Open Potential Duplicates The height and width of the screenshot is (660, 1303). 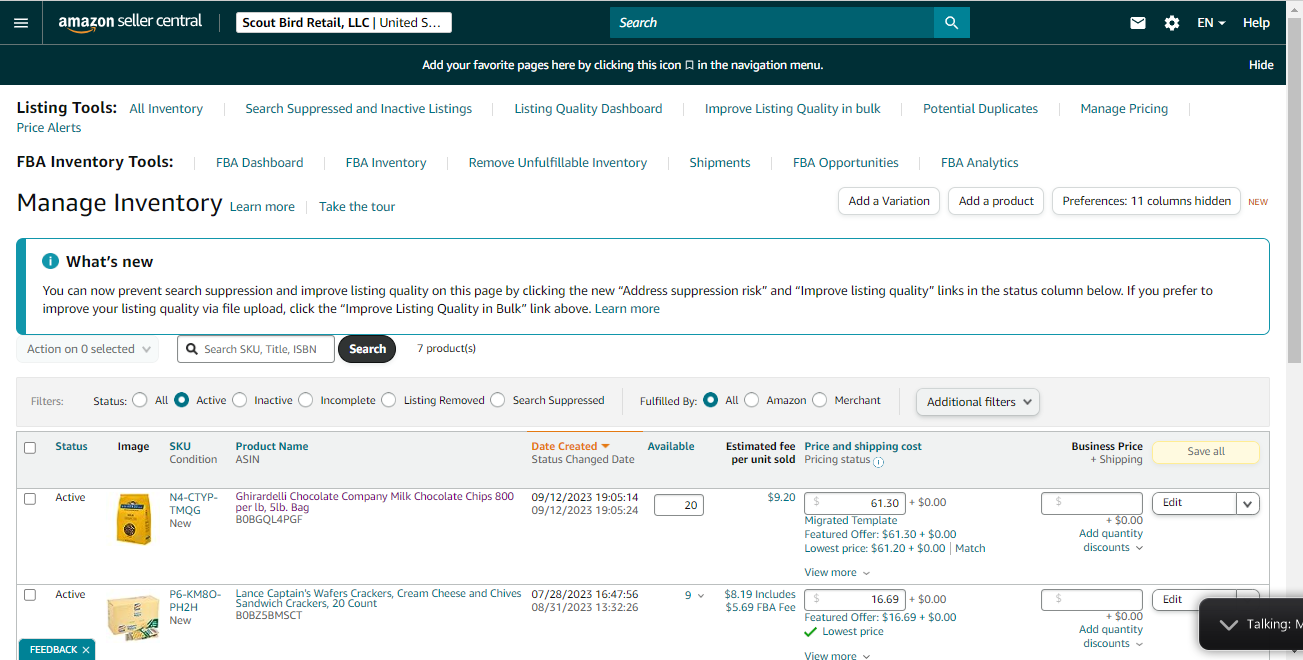coord(980,109)
